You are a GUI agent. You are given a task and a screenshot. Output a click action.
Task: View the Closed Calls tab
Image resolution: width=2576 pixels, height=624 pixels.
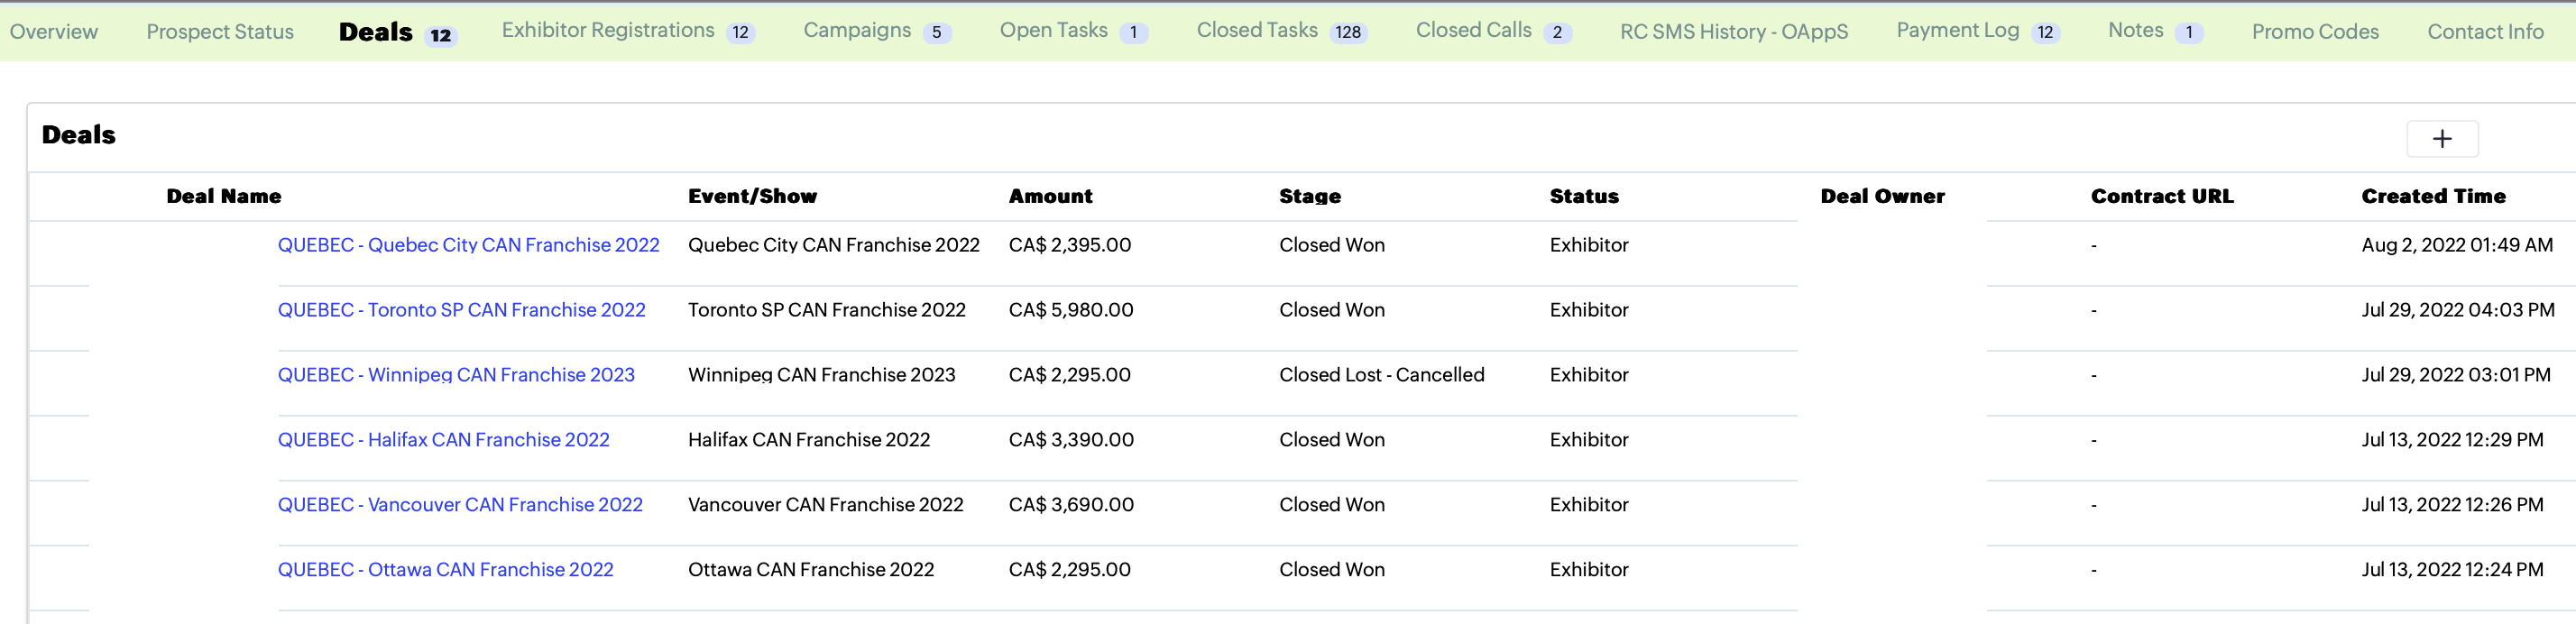click(x=1473, y=31)
